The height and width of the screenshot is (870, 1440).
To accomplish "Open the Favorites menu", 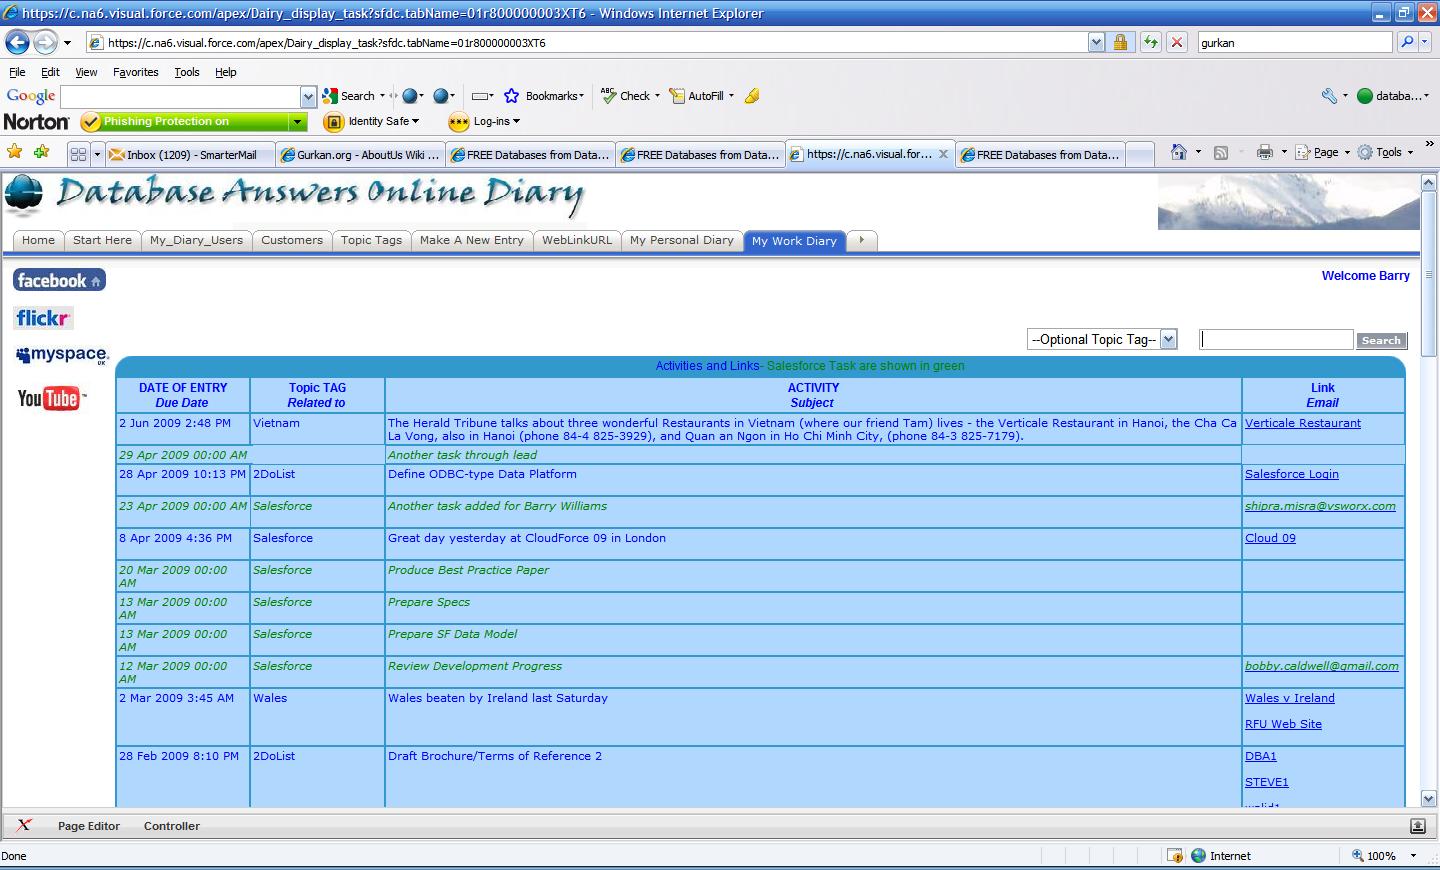I will pyautogui.click(x=135, y=72).
